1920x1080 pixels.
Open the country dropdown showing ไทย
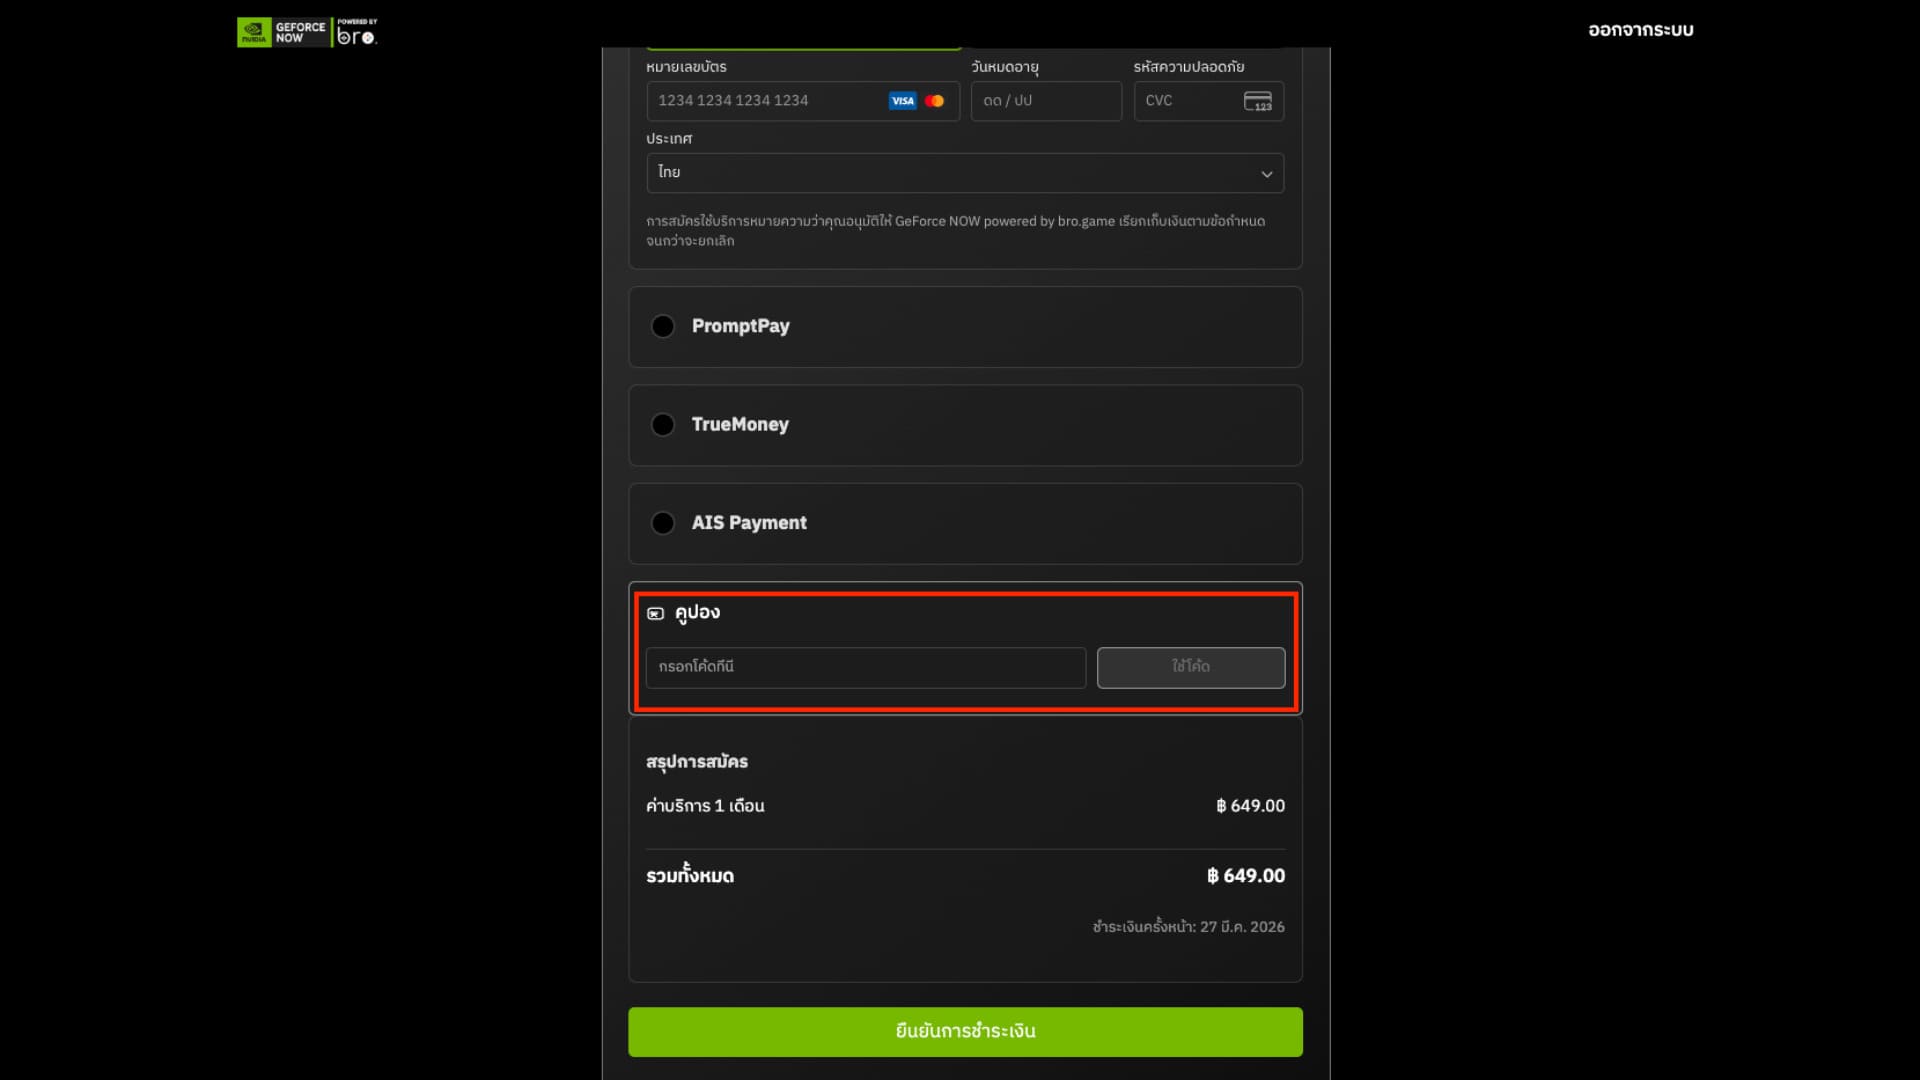tap(950, 173)
